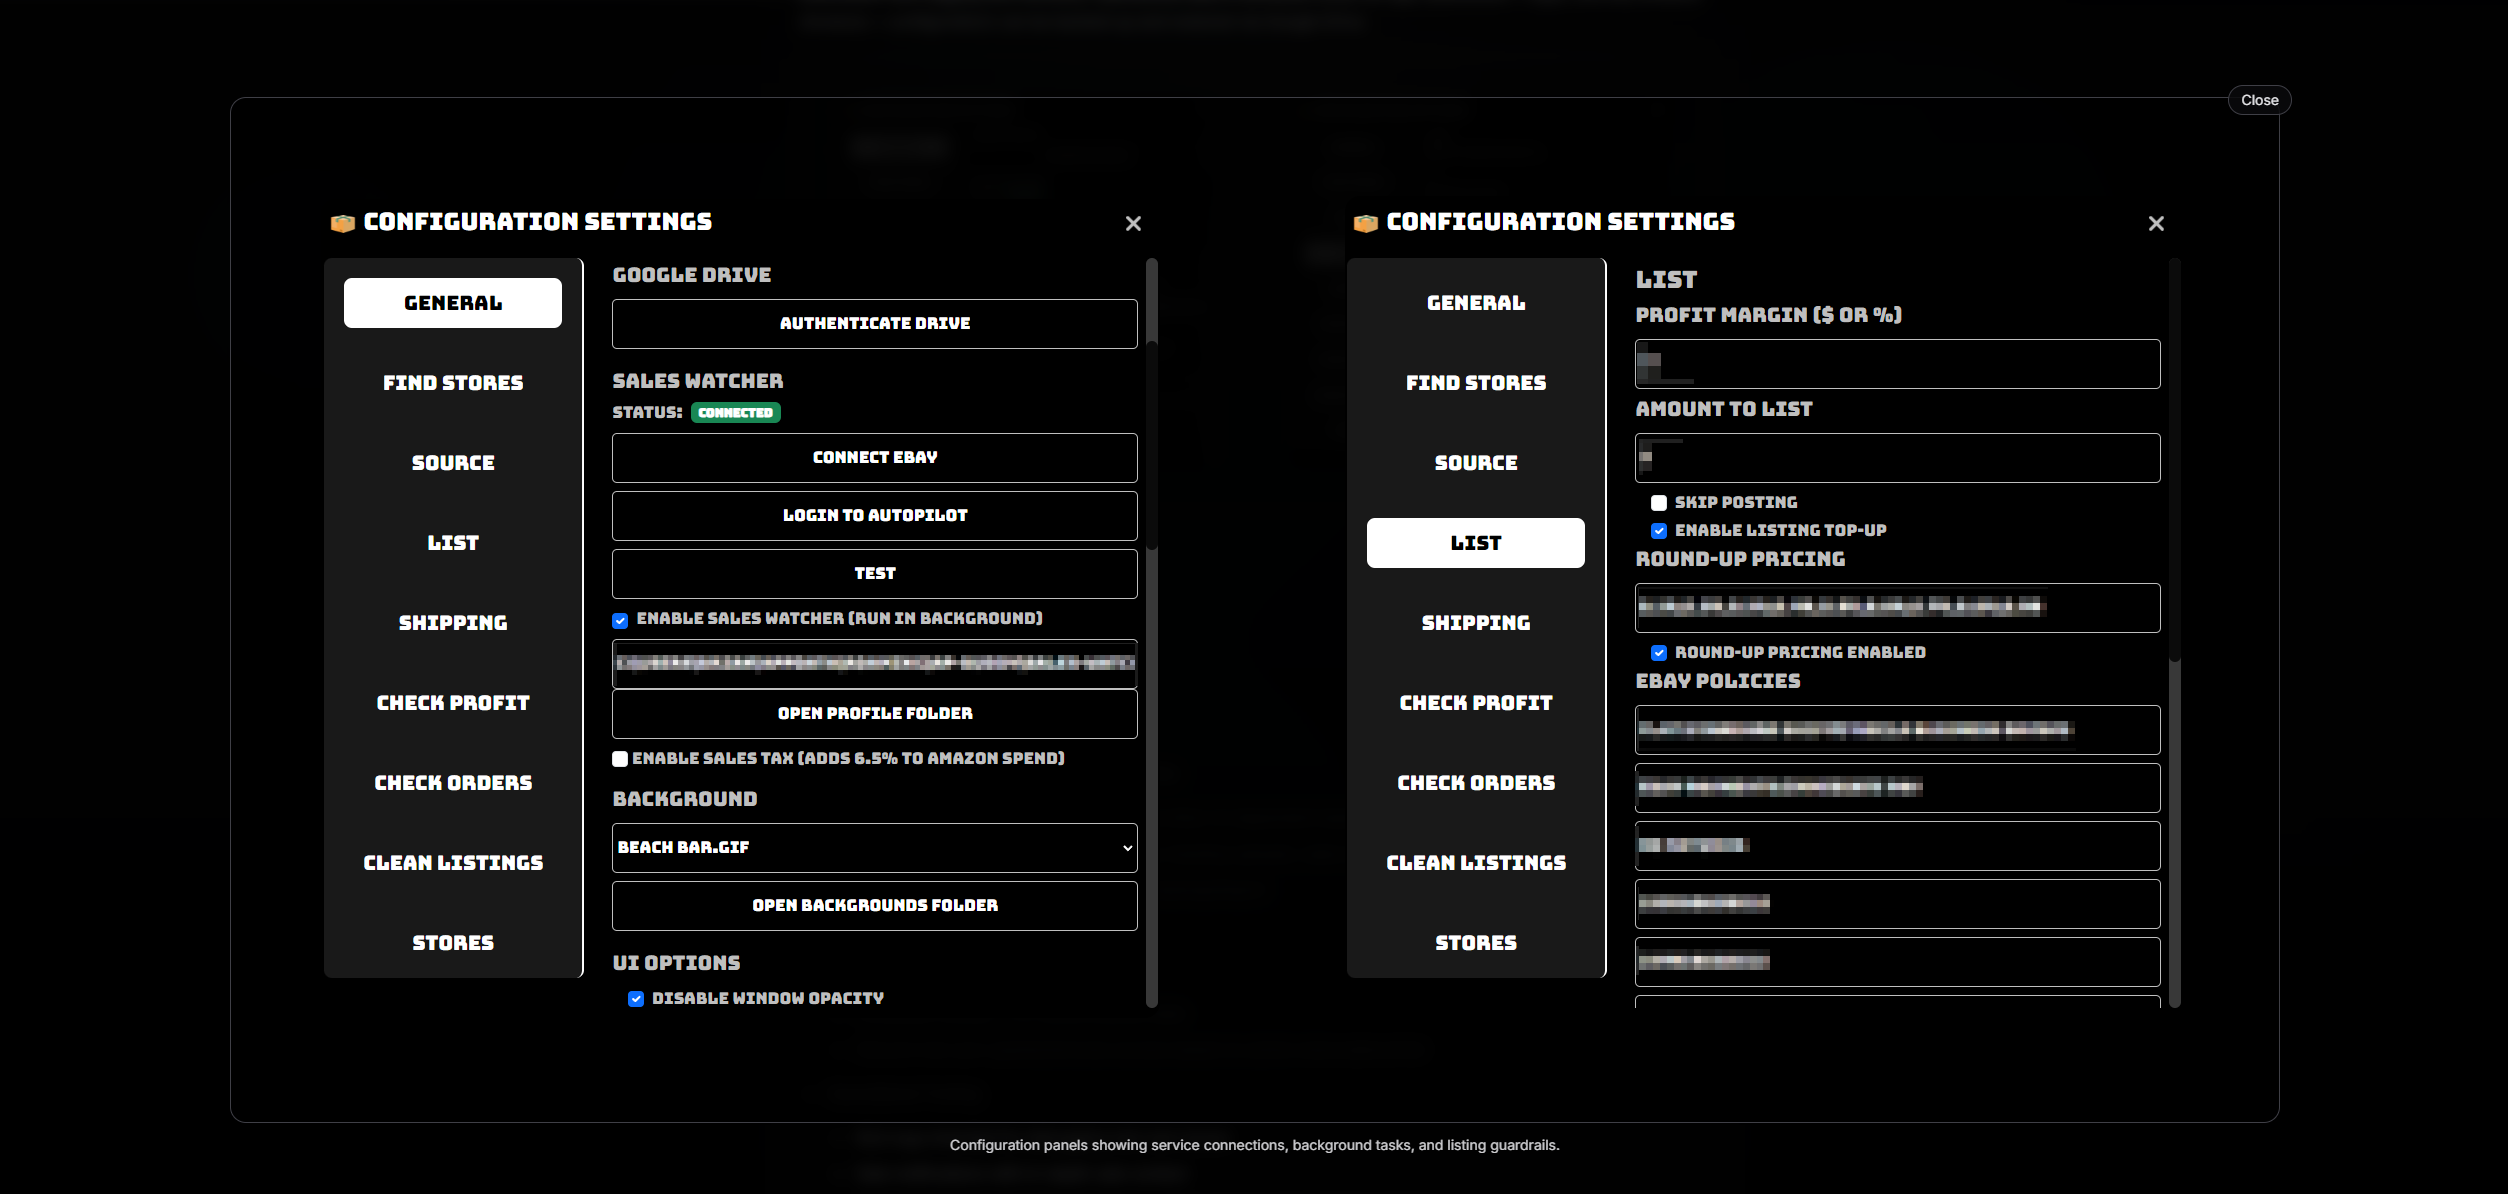Open Check Profit tab in left panel
The width and height of the screenshot is (2508, 1194).
tap(453, 703)
